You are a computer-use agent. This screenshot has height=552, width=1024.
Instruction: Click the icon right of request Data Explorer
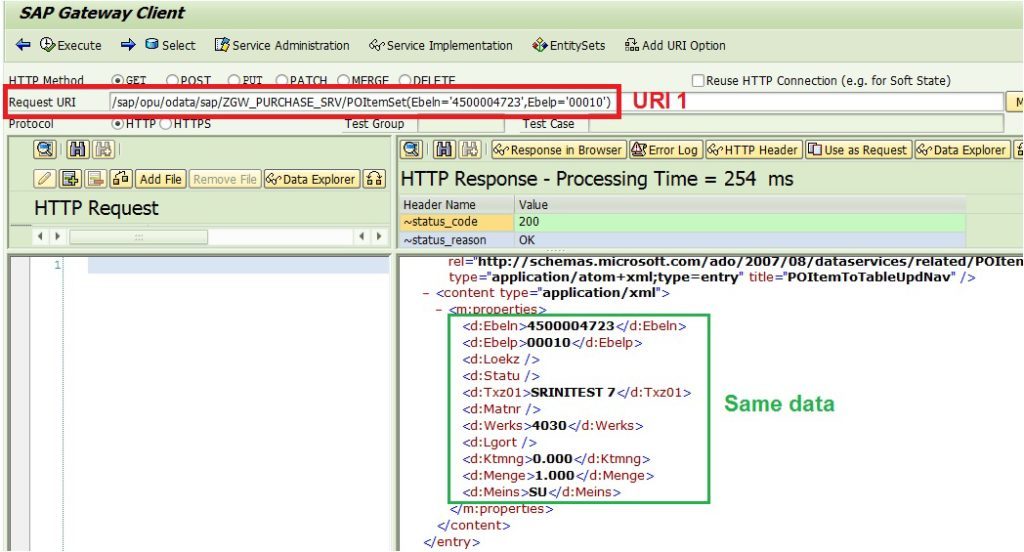[375, 179]
